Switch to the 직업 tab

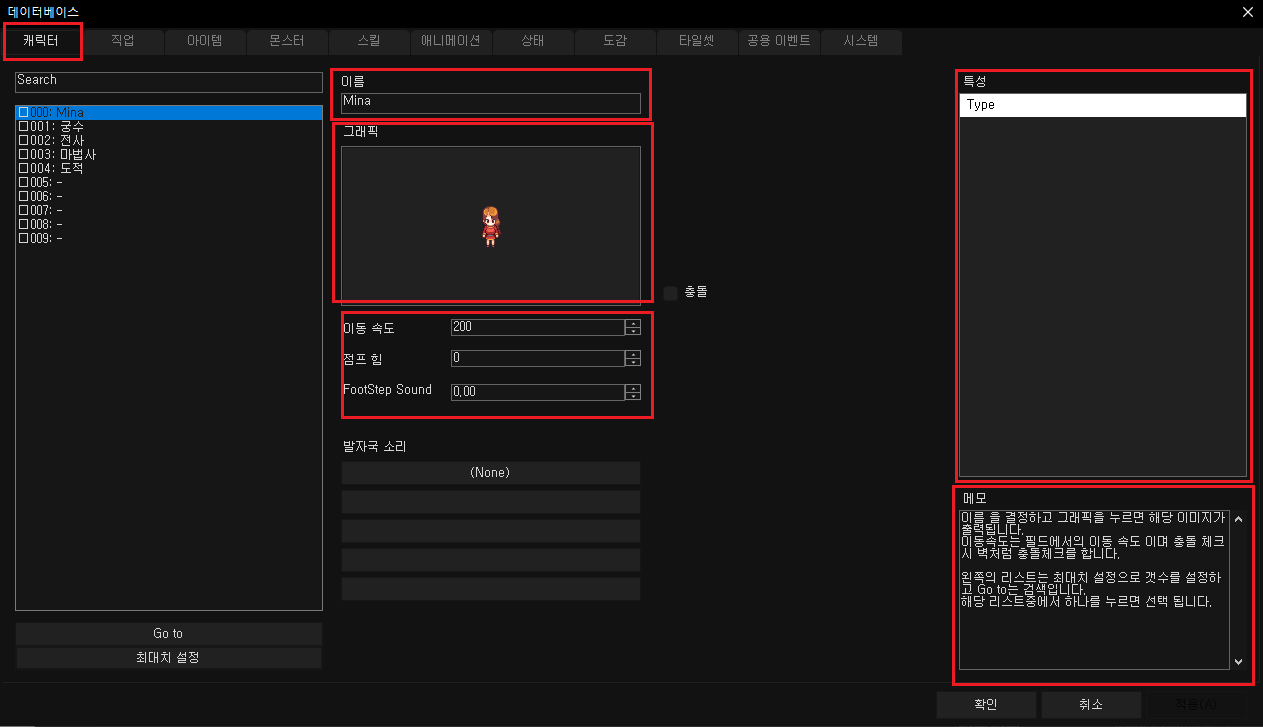point(123,41)
